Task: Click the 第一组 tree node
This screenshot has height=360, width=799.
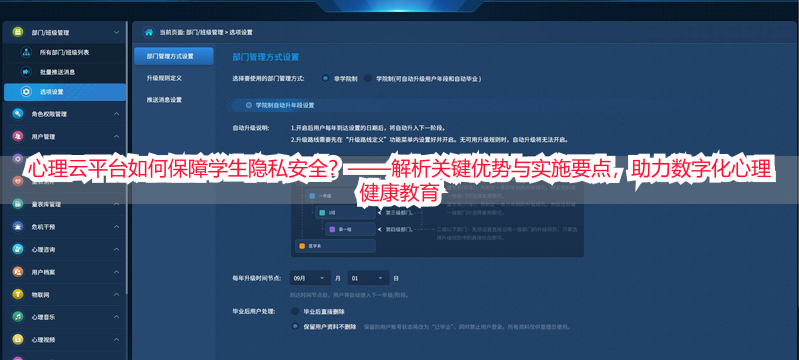Action: 351,229
